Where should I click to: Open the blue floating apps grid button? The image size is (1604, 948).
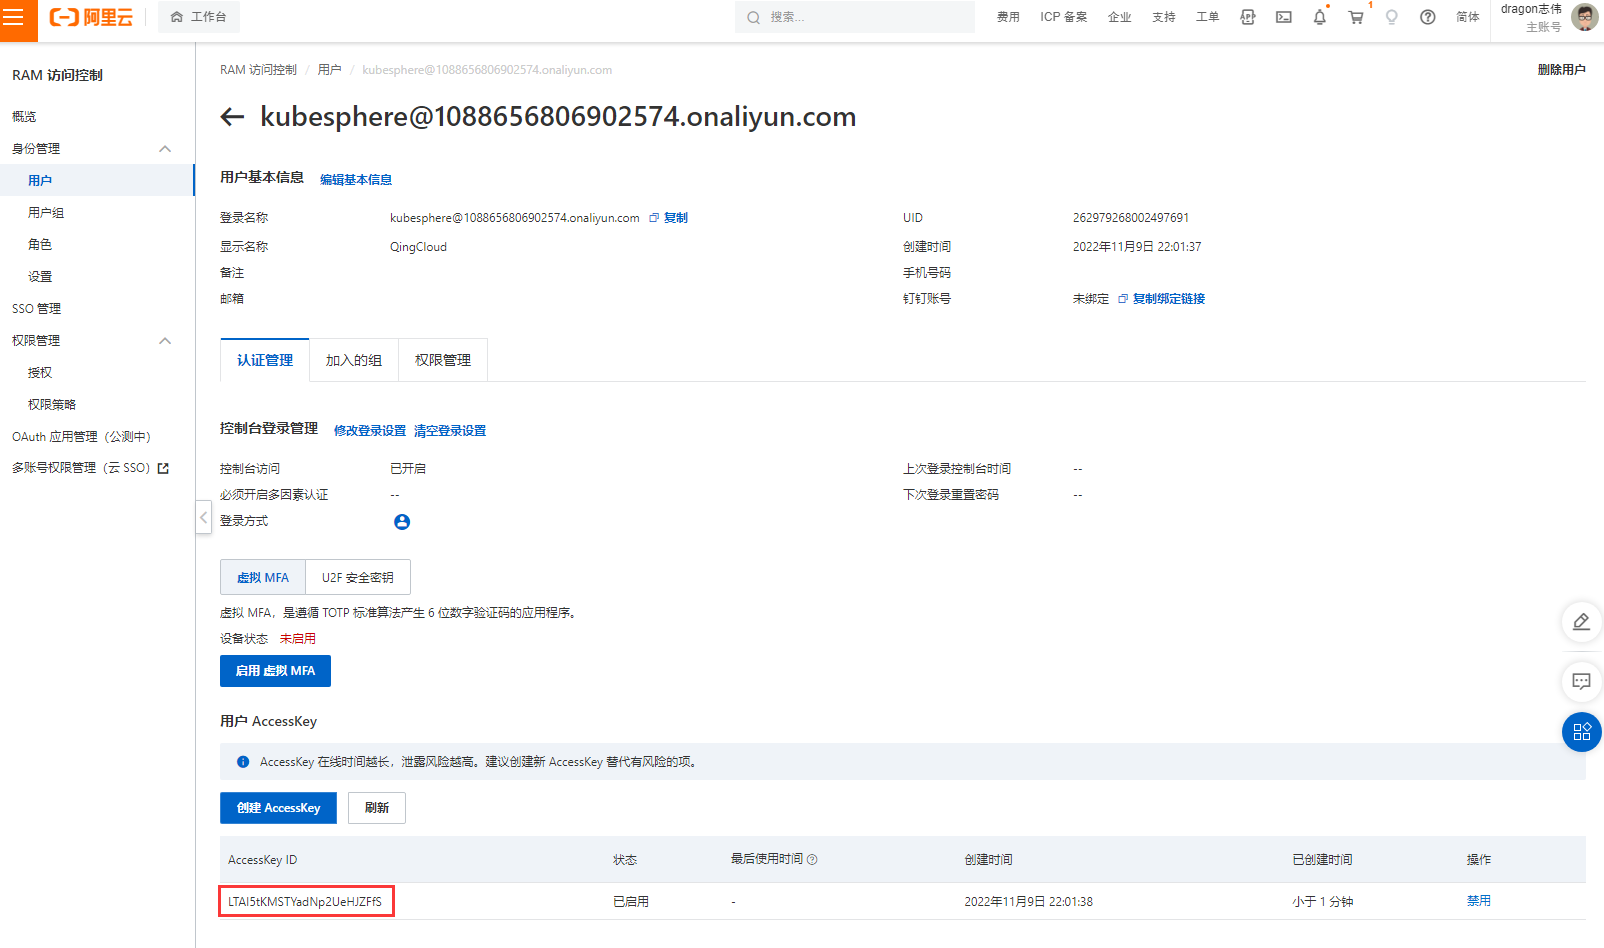1582,732
